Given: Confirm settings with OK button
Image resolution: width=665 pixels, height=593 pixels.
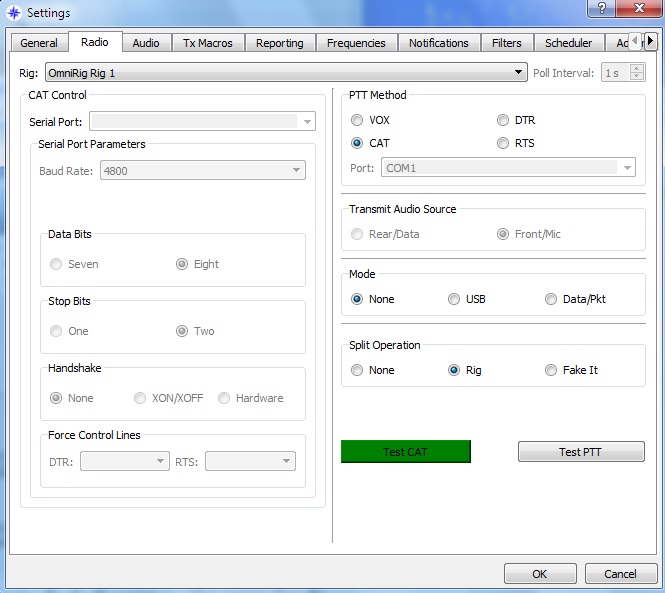Looking at the screenshot, I should coord(540,574).
